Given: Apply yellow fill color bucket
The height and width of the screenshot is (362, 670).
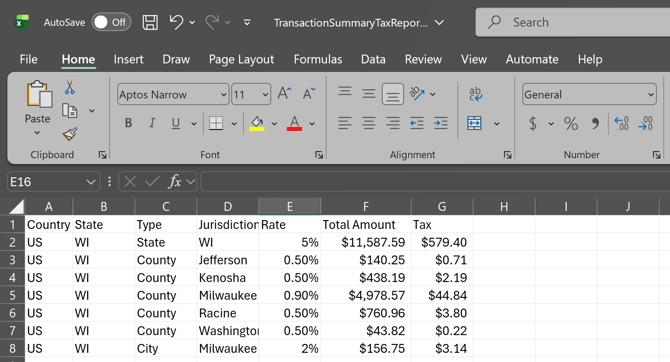Looking at the screenshot, I should 256,124.
